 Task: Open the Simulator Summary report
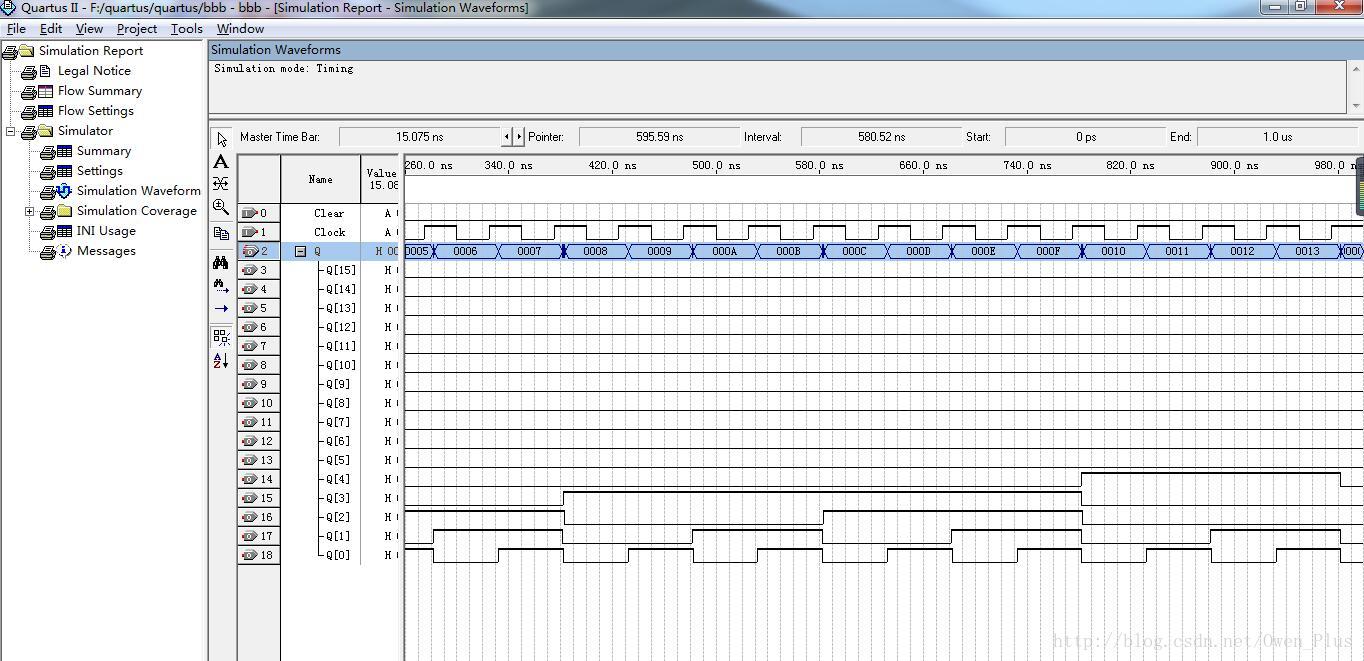pos(104,151)
